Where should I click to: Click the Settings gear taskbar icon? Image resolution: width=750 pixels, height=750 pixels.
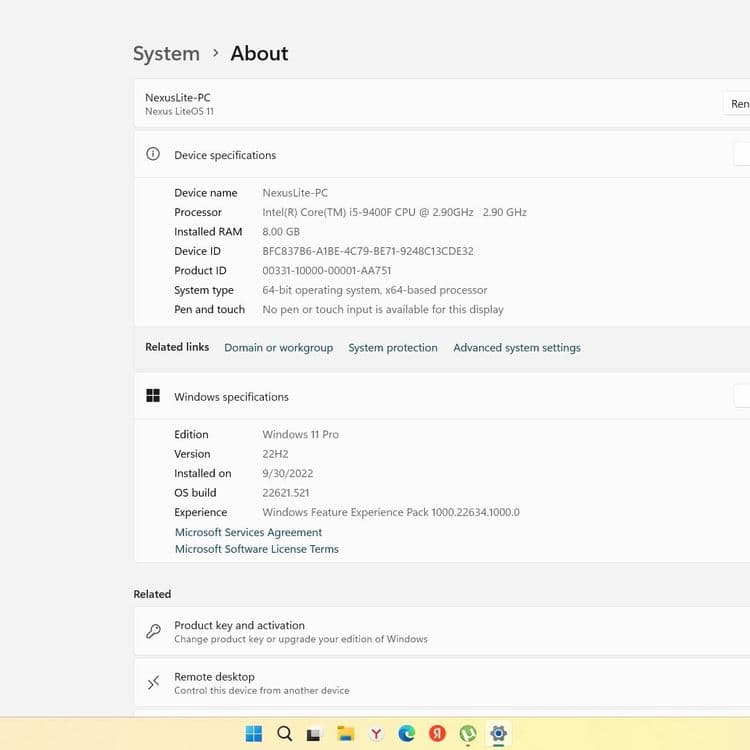click(498, 733)
